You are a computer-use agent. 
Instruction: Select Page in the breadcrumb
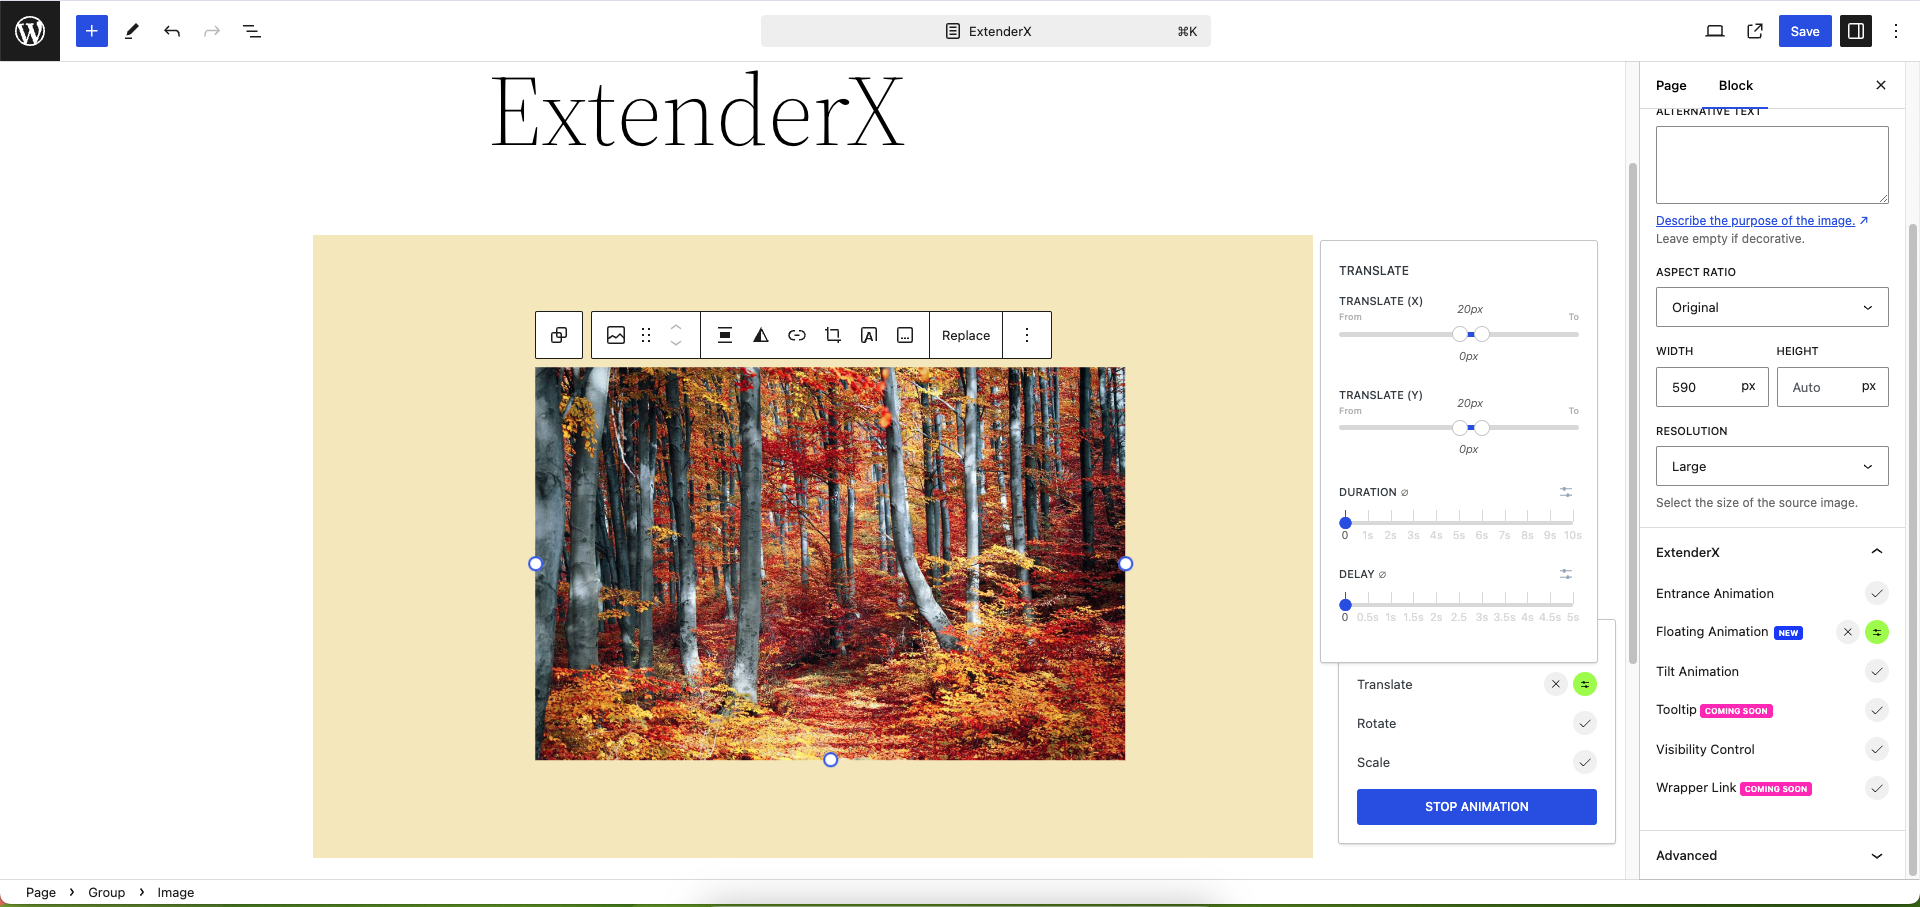(x=41, y=892)
